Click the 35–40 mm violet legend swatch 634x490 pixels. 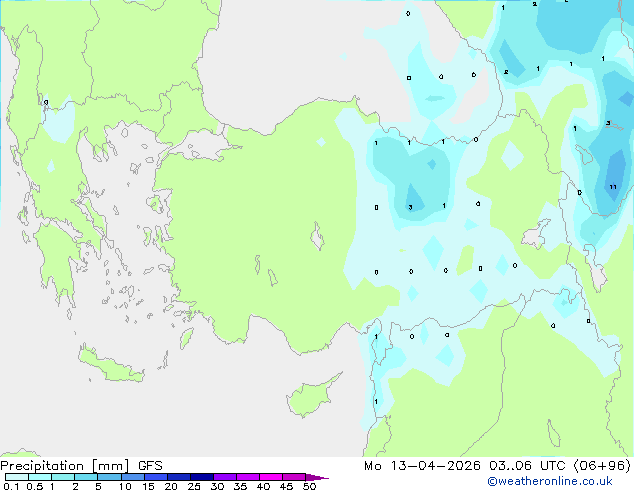pos(248,477)
